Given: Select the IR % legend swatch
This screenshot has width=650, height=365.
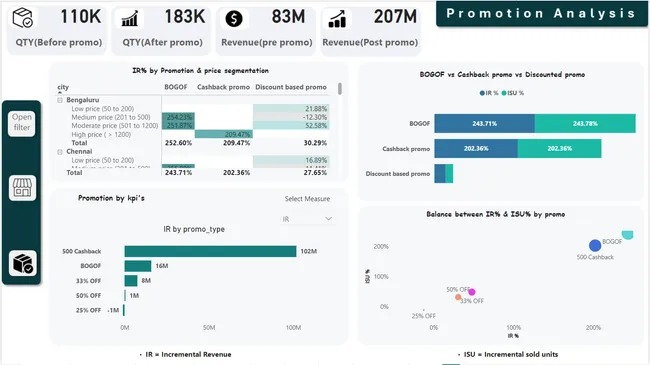Looking at the screenshot, I should pyautogui.click(x=482, y=93).
